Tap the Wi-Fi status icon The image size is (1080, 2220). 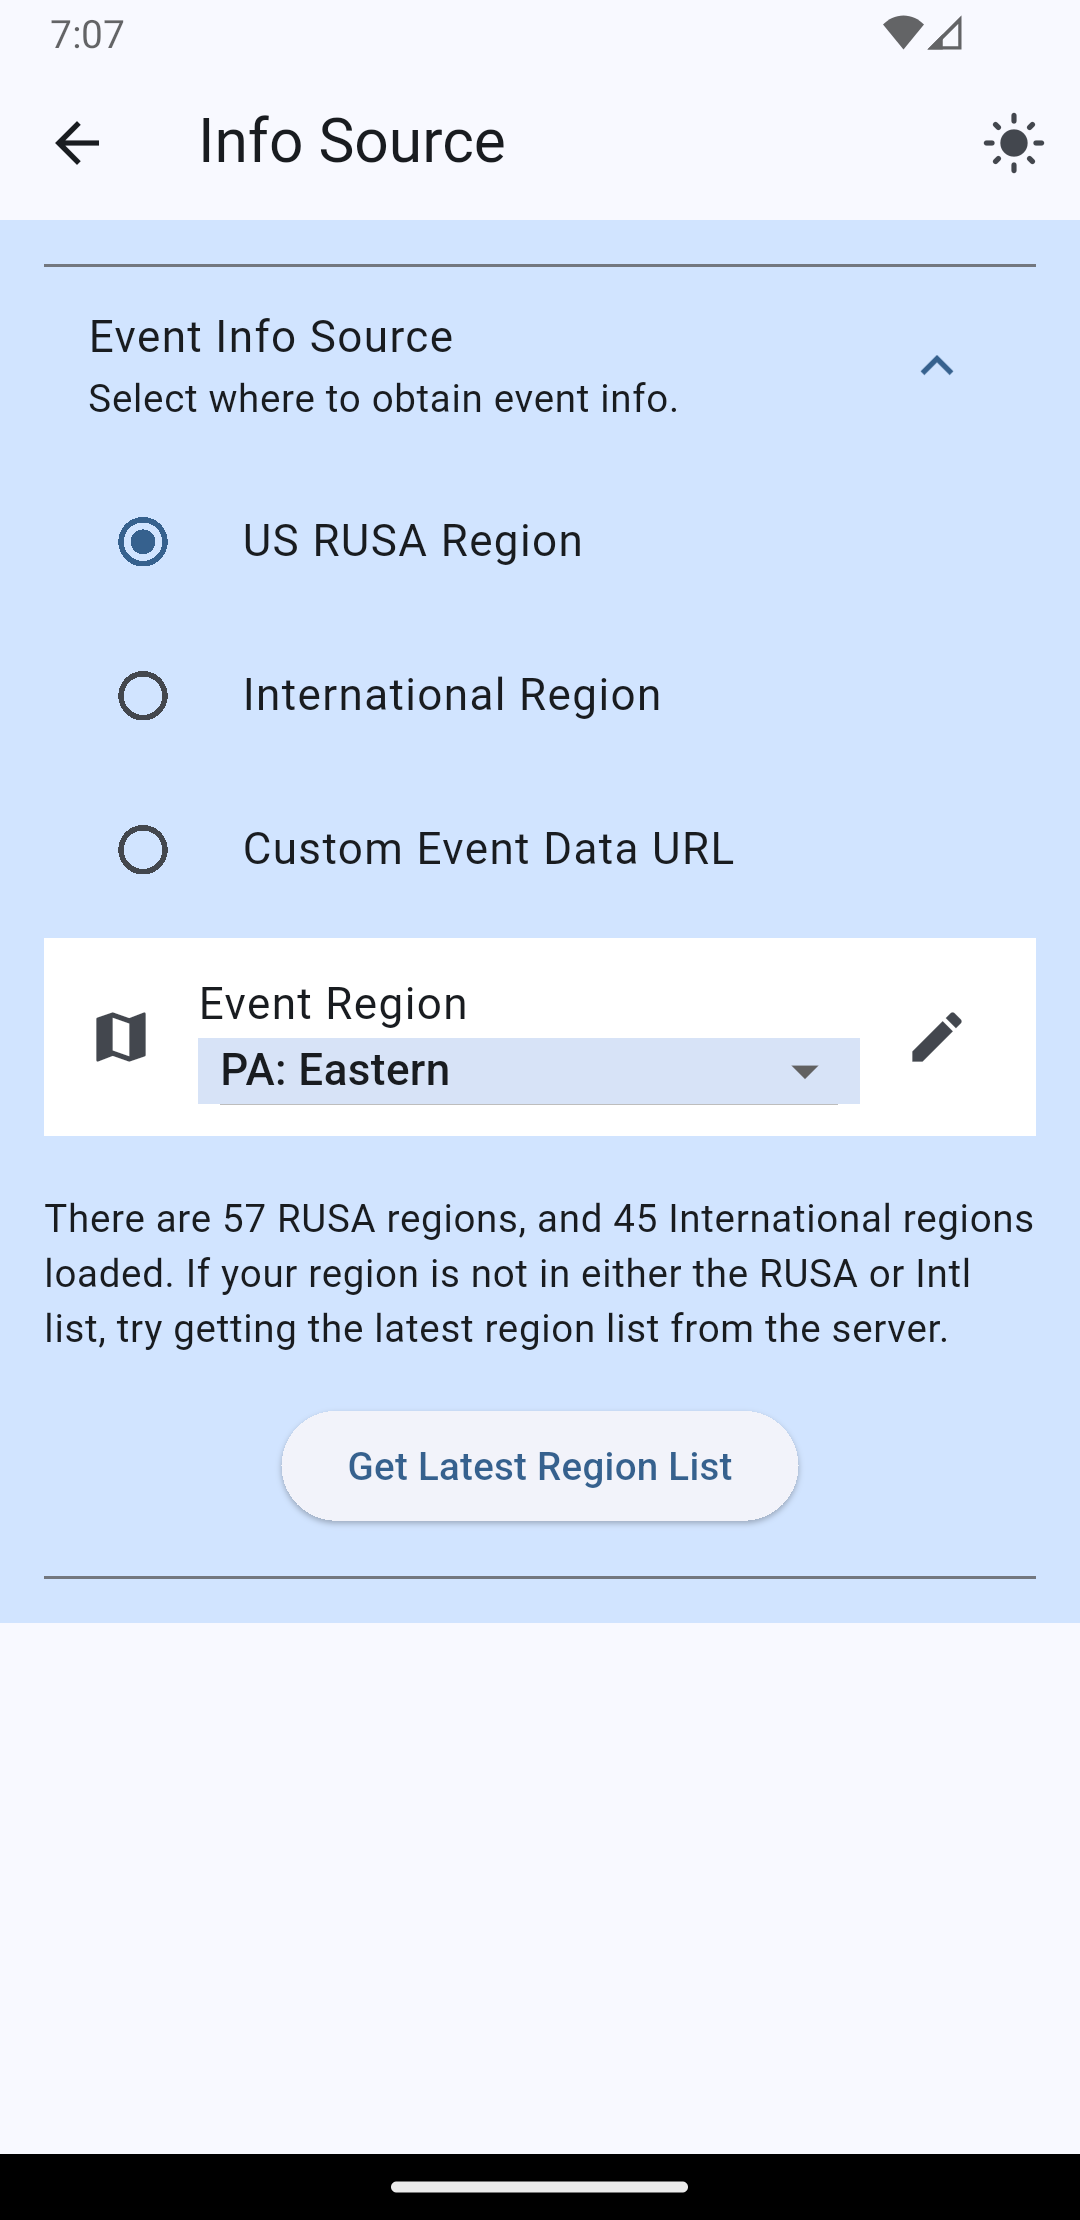901,33
